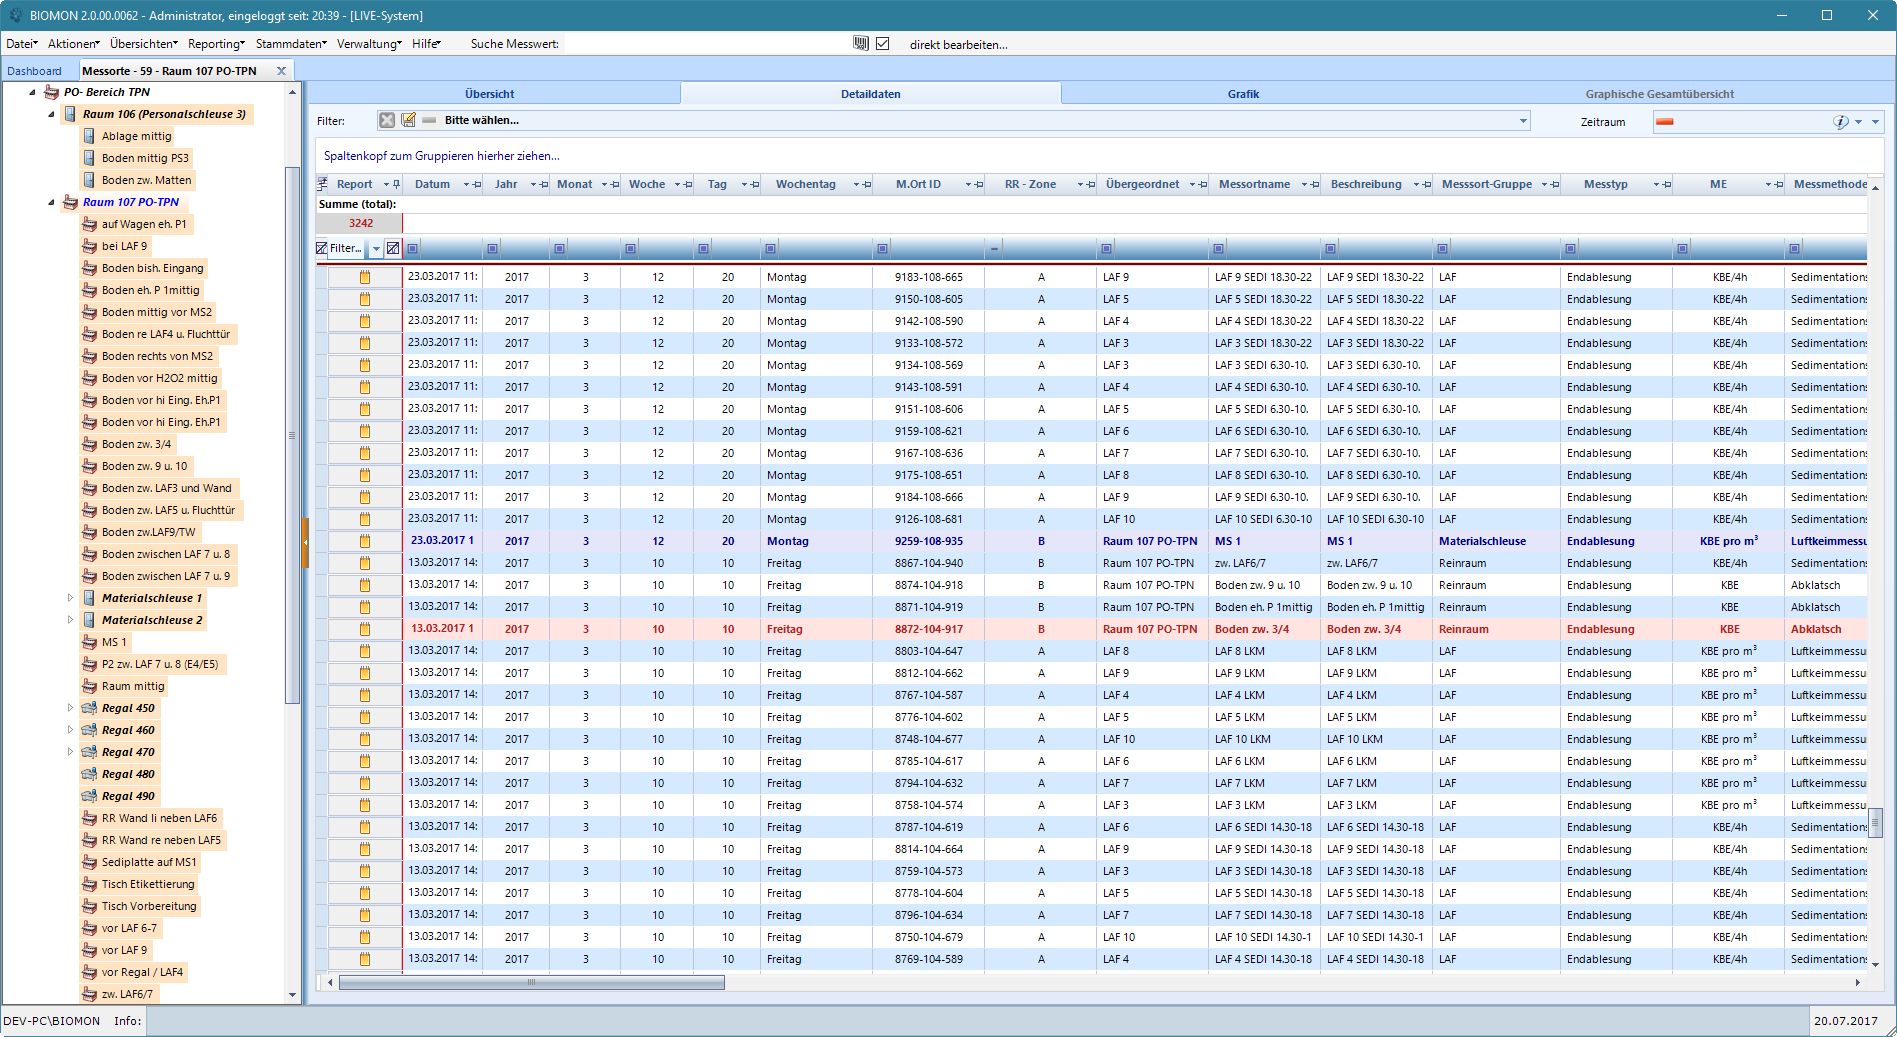This screenshot has height=1037, width=1897.
Task: Open the RR - Zone column dropdown
Action: coord(1080,184)
